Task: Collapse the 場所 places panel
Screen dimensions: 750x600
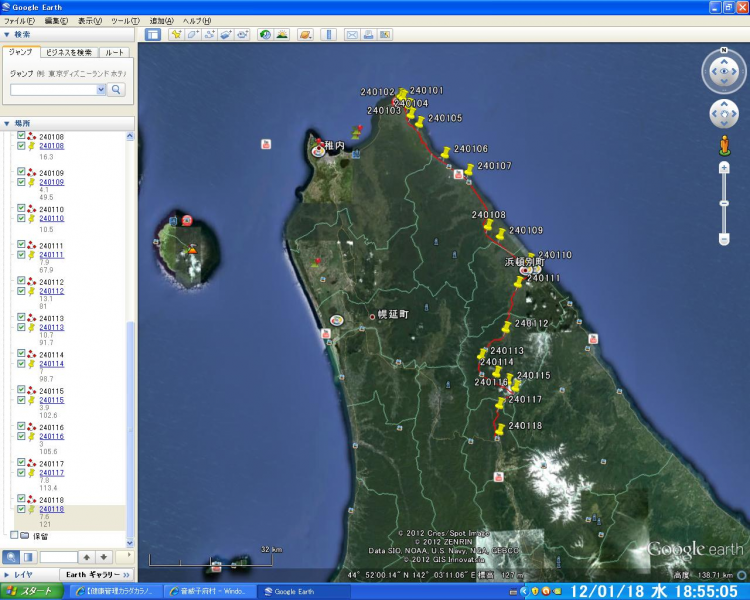Action: (7, 123)
